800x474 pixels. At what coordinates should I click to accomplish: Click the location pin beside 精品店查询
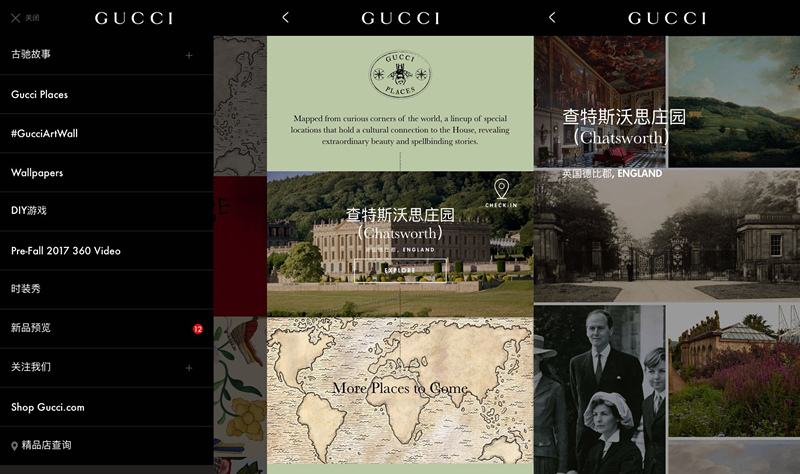(14, 446)
